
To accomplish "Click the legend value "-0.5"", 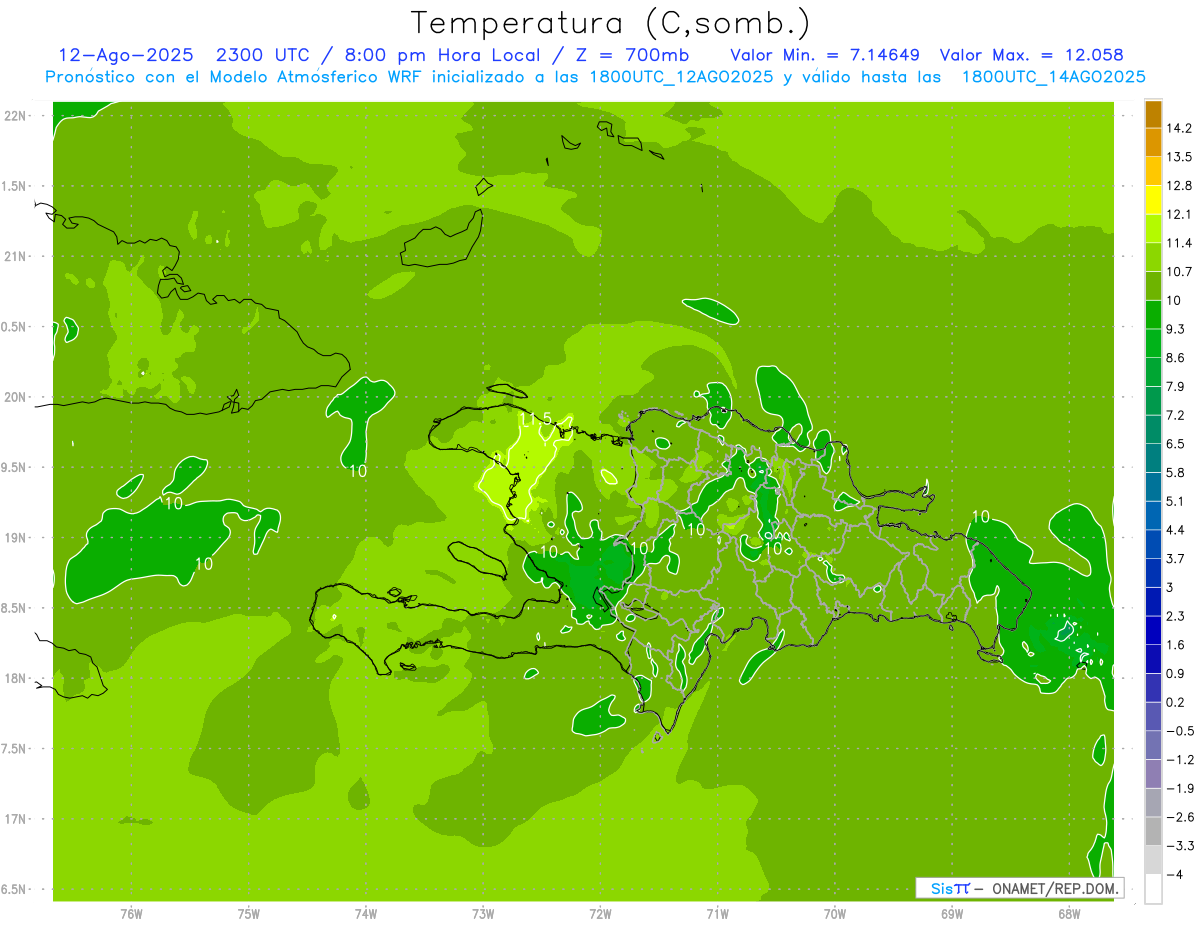I will click(1180, 731).
